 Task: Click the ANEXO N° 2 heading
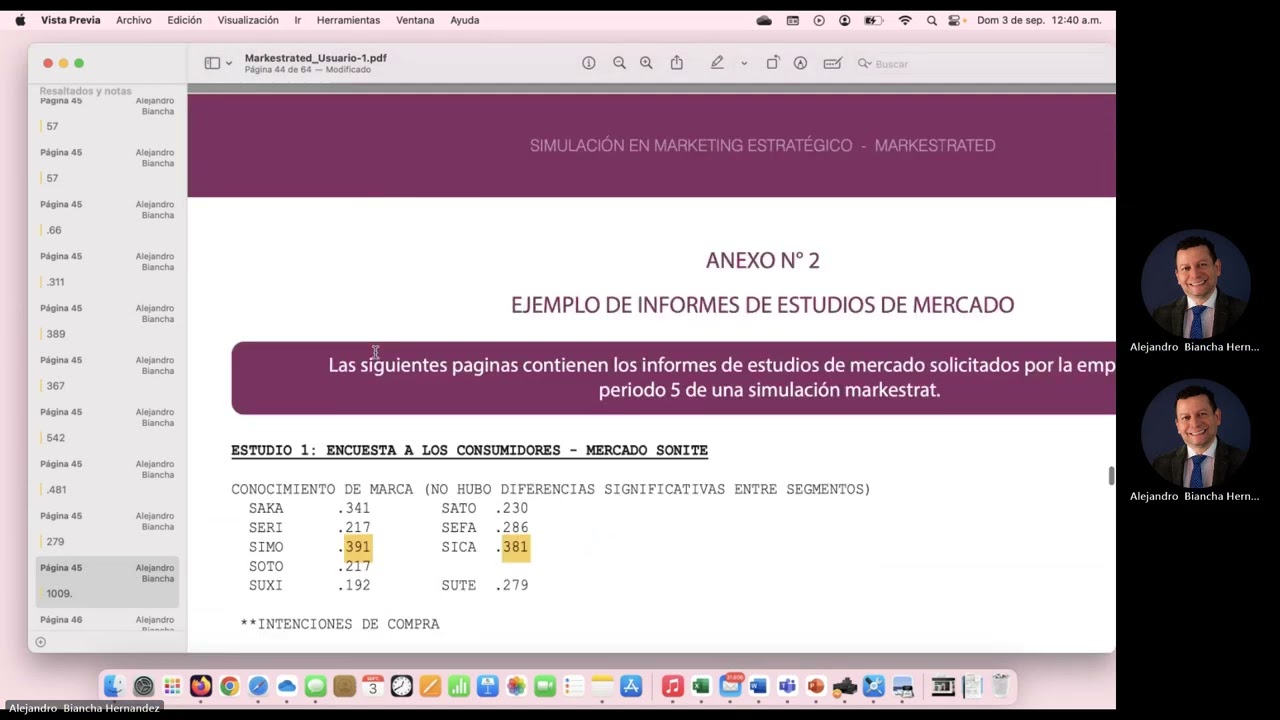coord(762,260)
